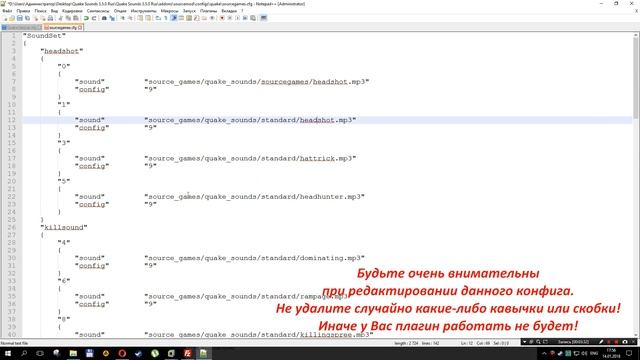Click the Close All toolbar icon
The width and height of the screenshot is (640, 360).
coord(42,18)
